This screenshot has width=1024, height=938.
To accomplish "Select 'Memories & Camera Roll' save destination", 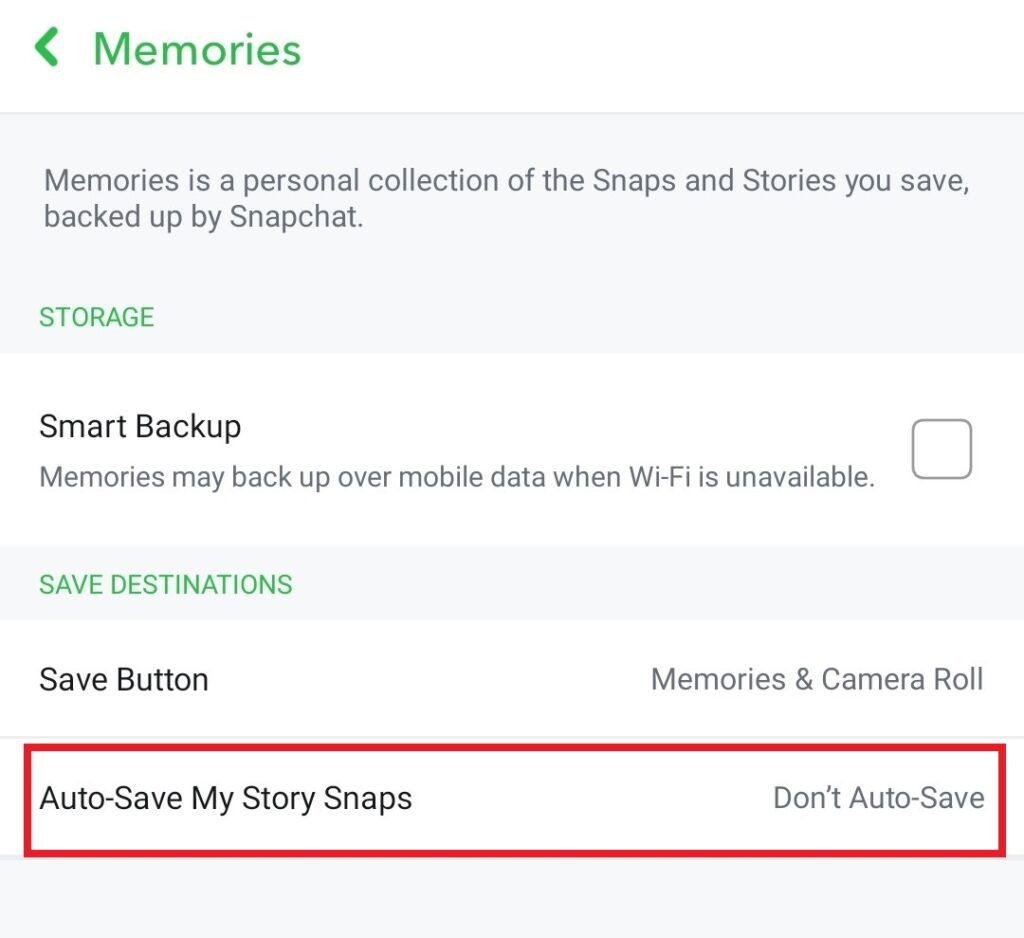I will (x=817, y=679).
